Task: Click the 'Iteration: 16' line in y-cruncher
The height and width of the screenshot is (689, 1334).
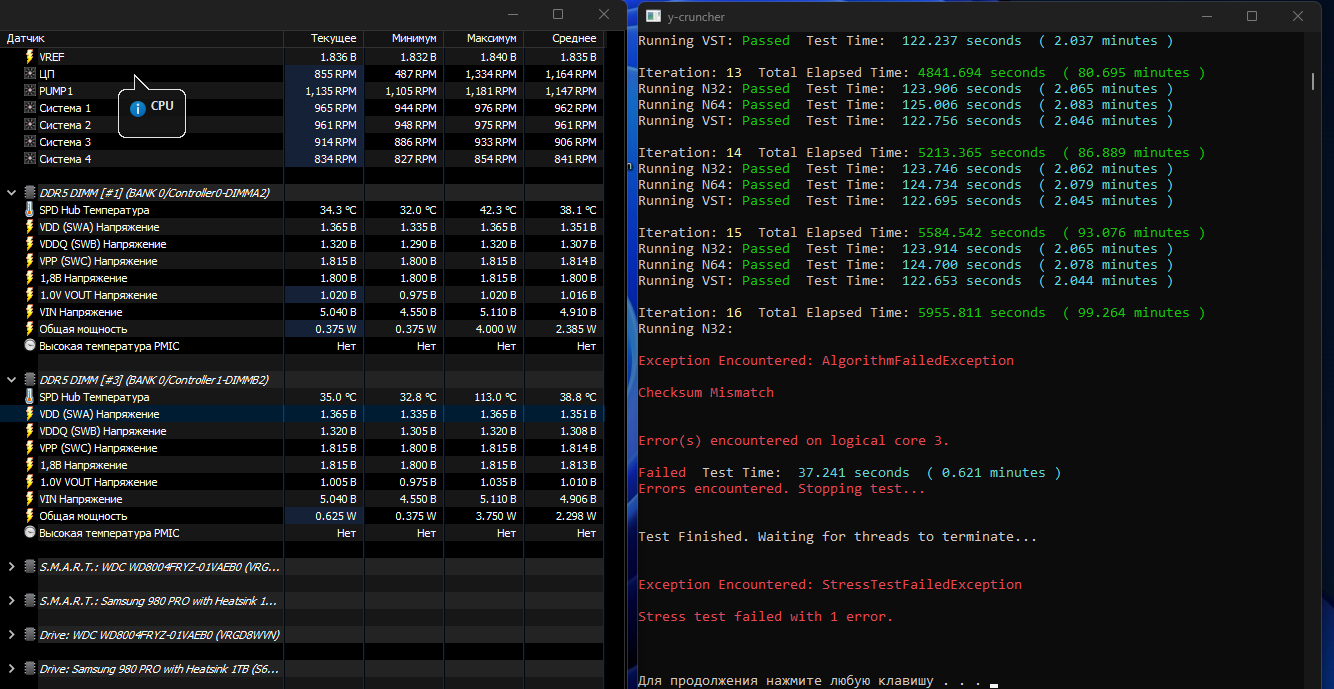Action: tap(921, 313)
